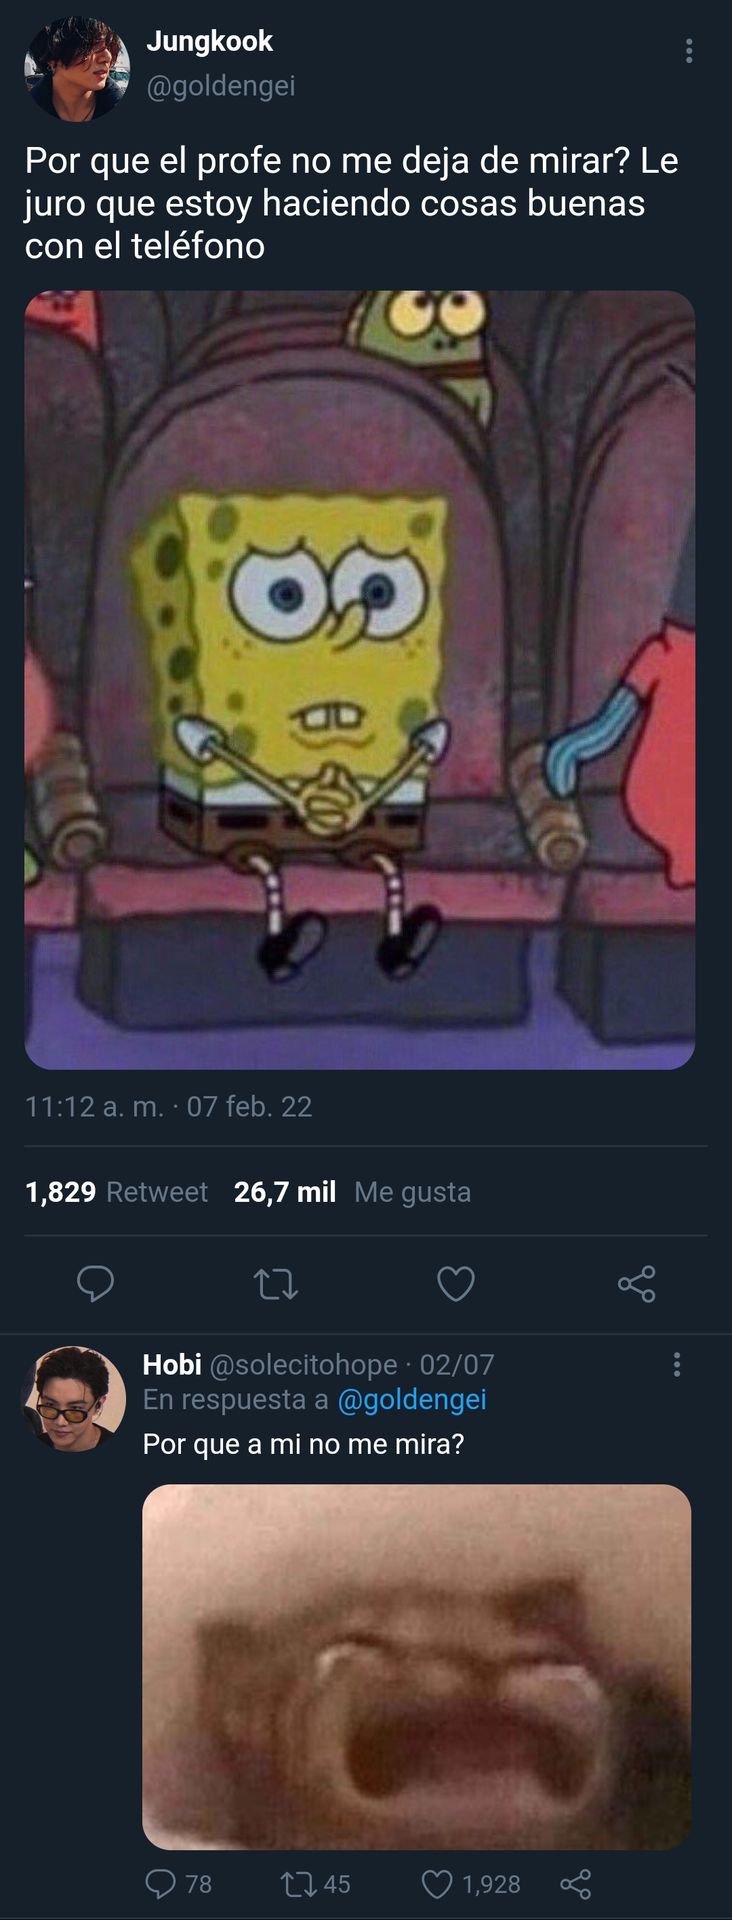Tap the reply speech bubble under main tweet
The image size is (732, 1920).
click(96, 1283)
